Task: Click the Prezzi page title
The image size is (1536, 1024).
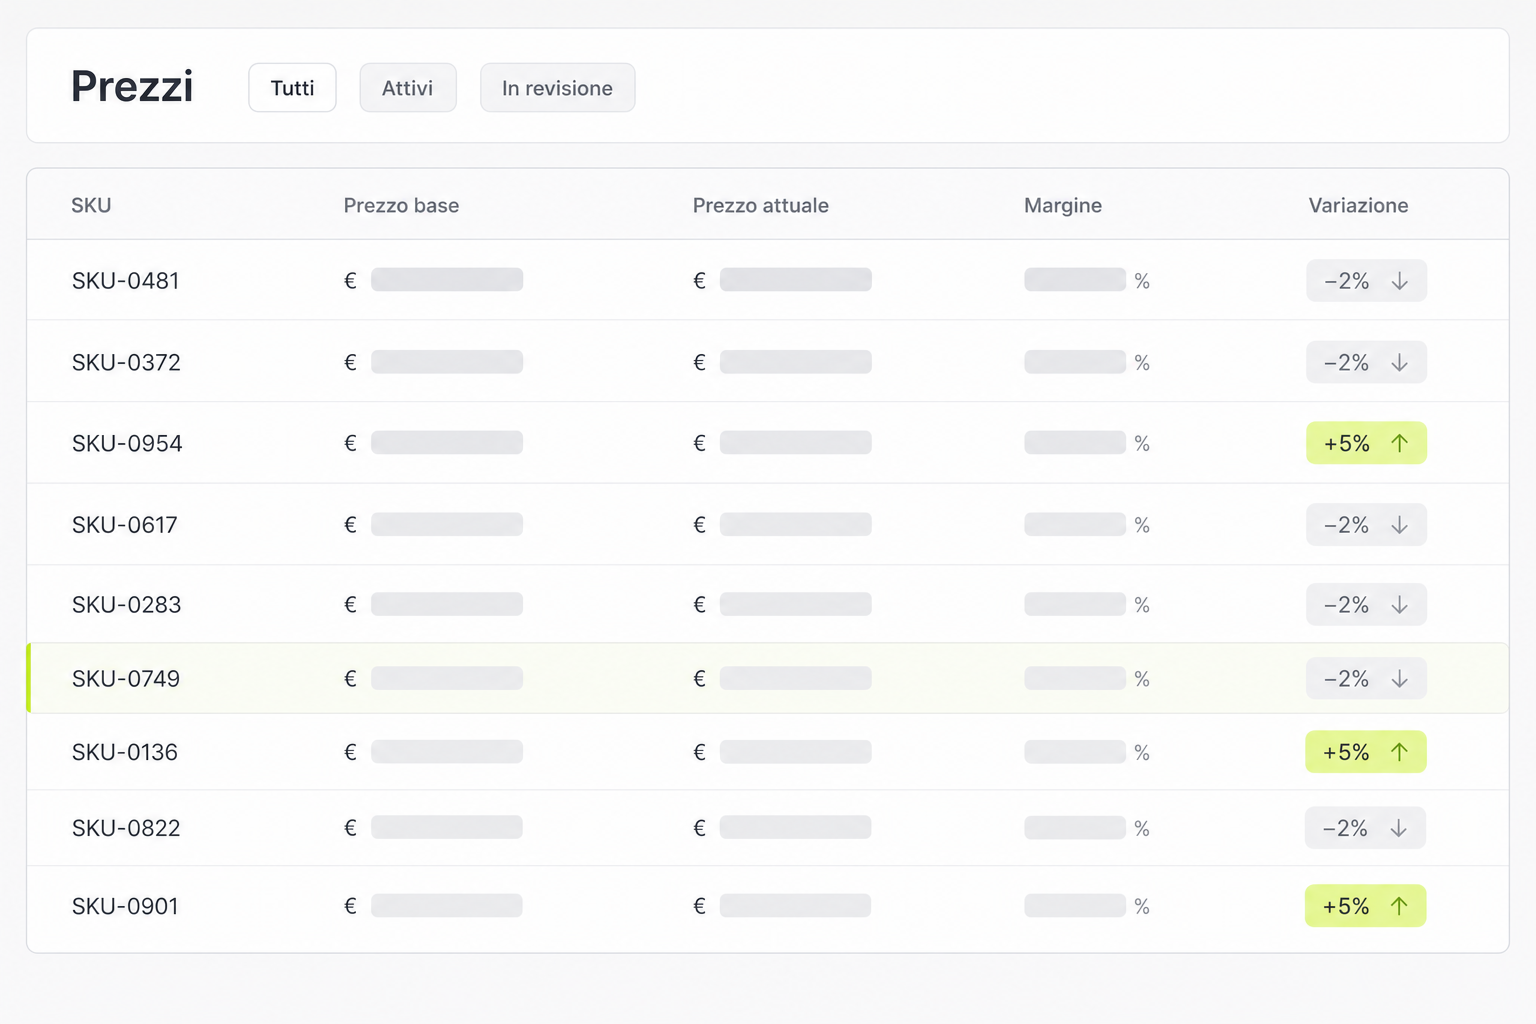Action: tap(132, 86)
